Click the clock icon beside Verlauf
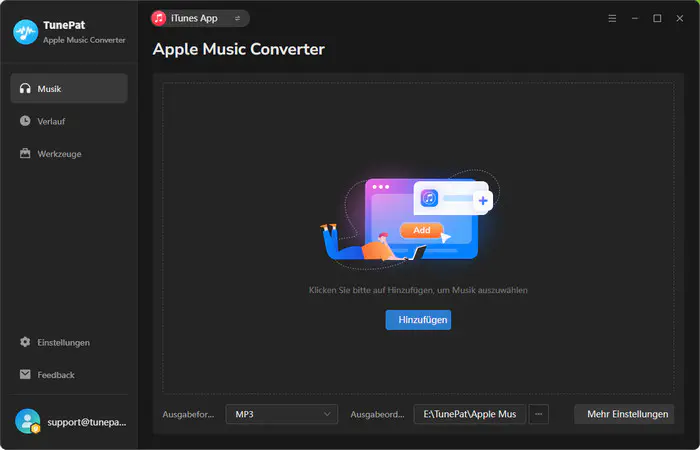 coord(25,121)
